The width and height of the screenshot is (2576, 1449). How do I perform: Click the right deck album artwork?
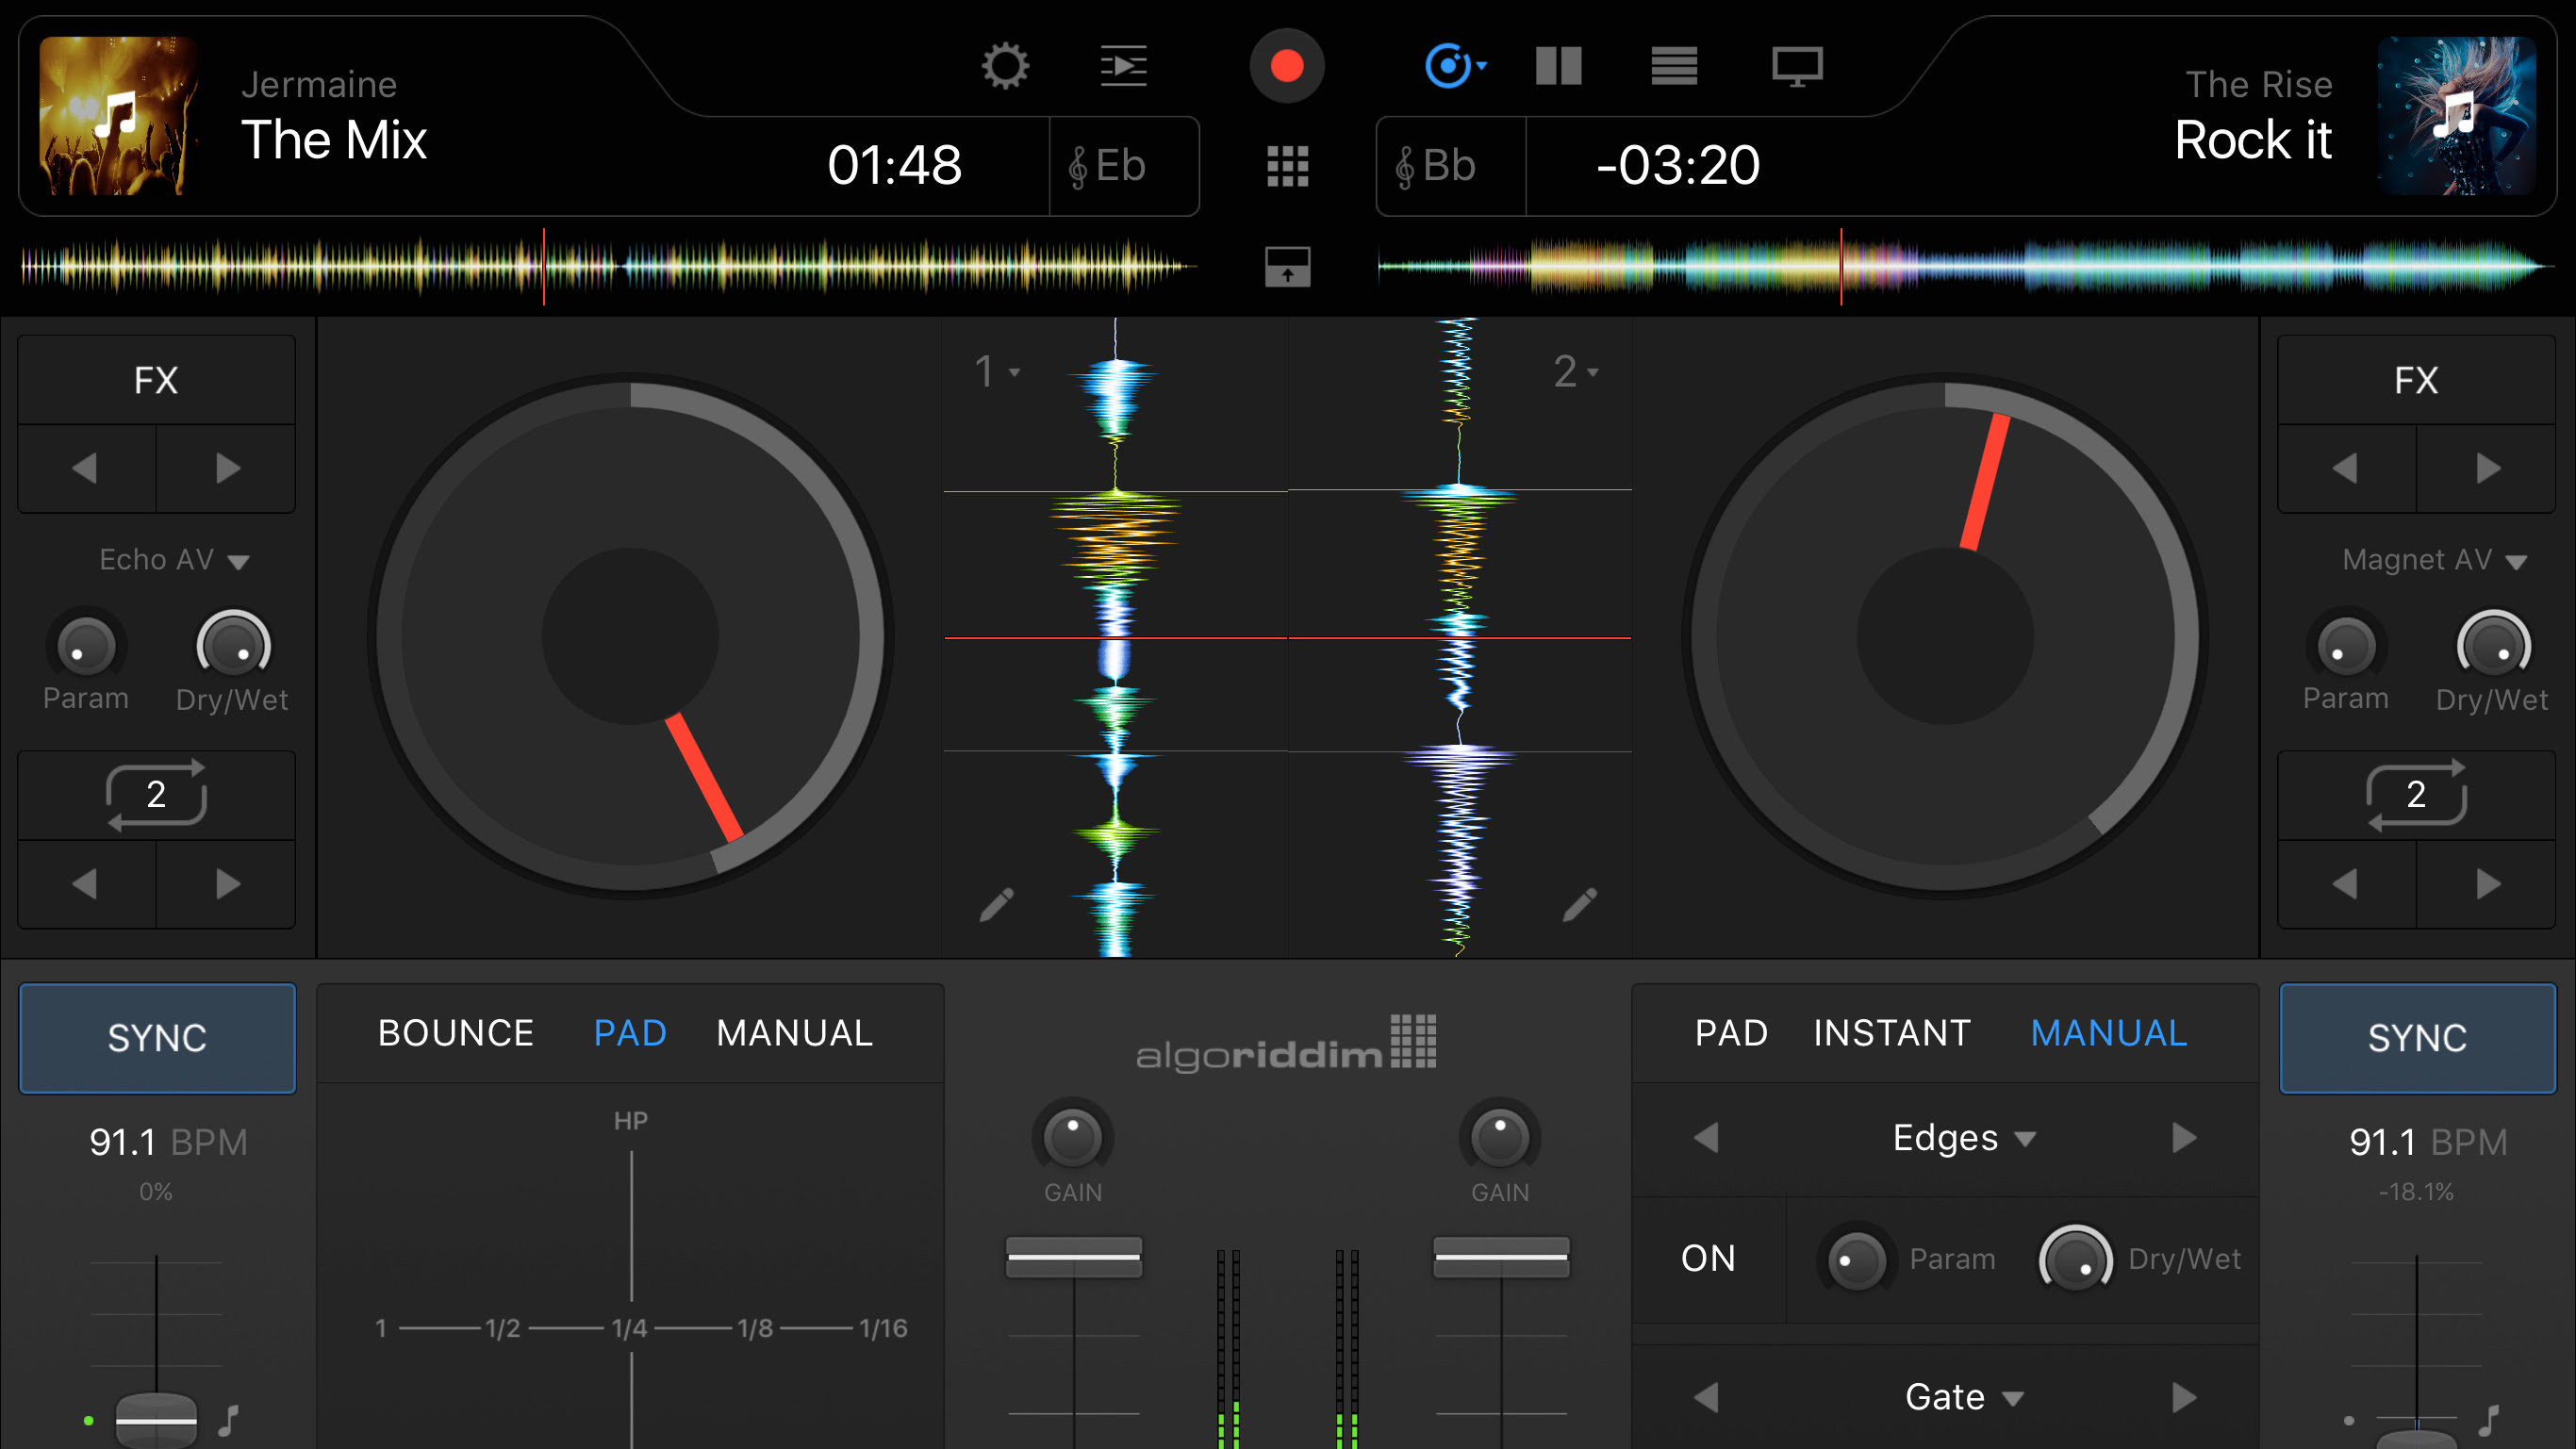[2456, 116]
